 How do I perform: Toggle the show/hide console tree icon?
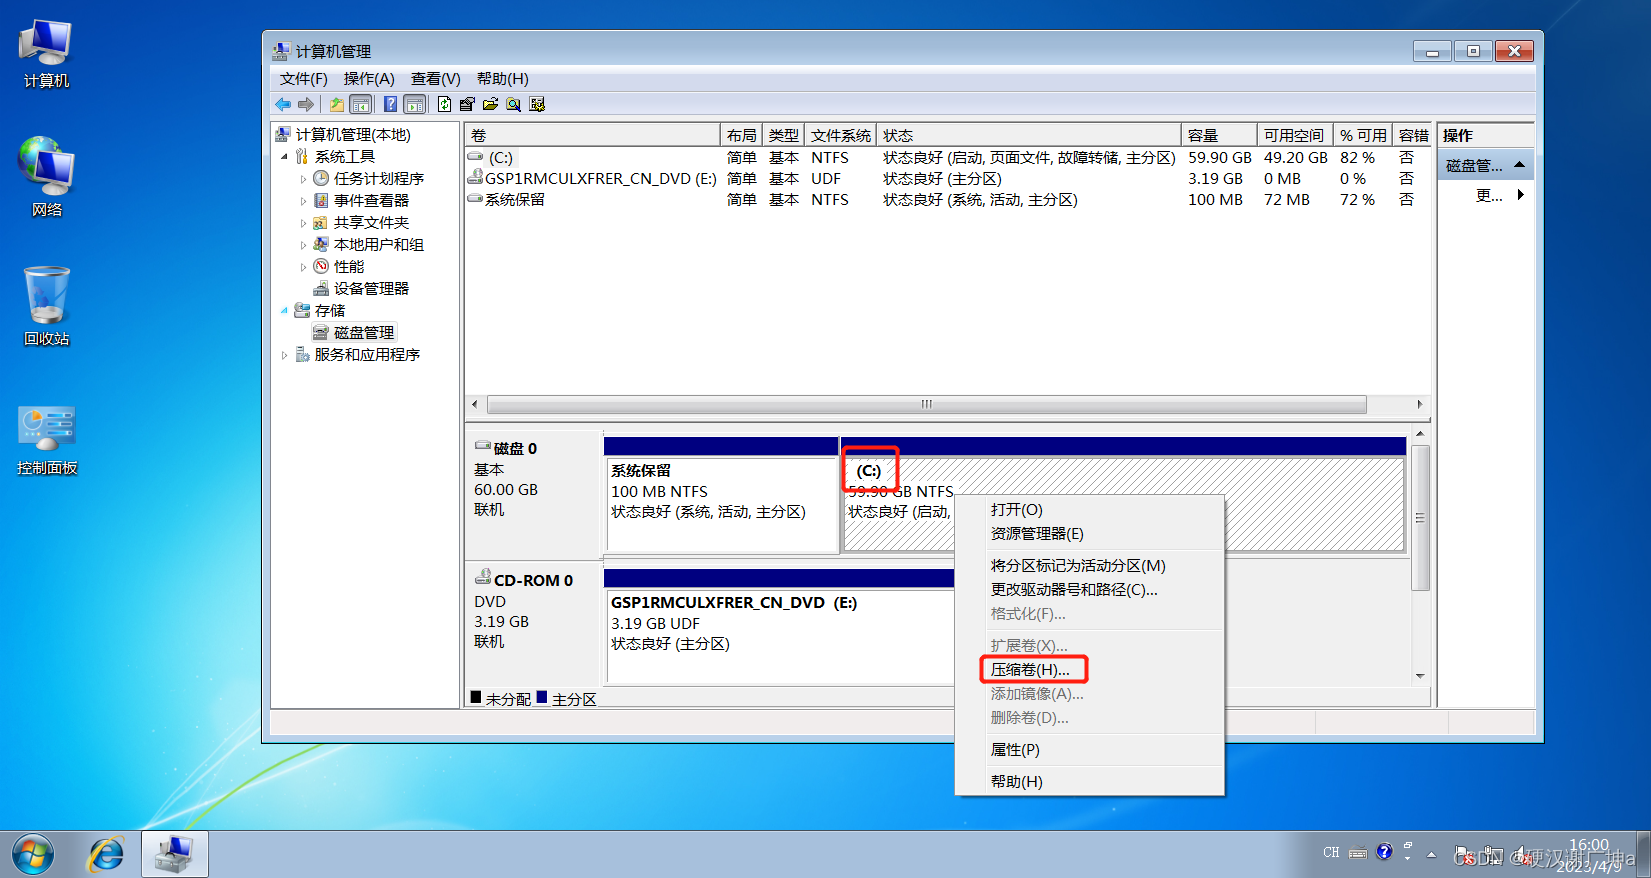coord(360,104)
